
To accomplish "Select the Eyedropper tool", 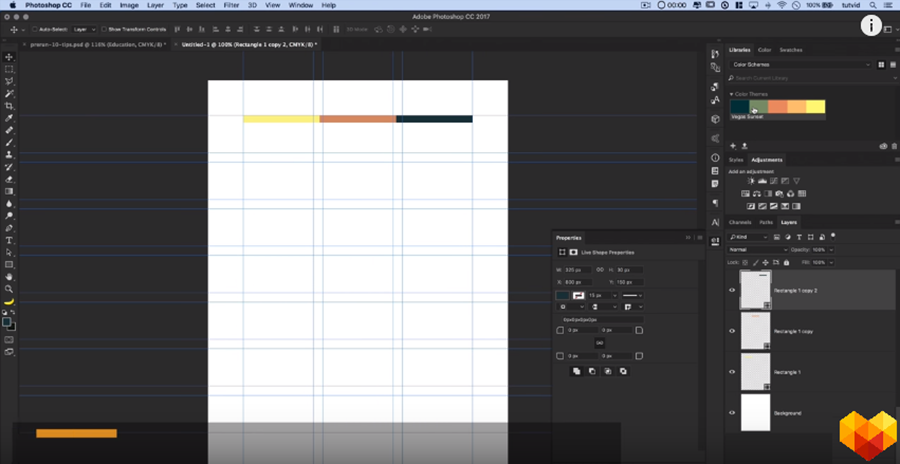I will pos(9,118).
